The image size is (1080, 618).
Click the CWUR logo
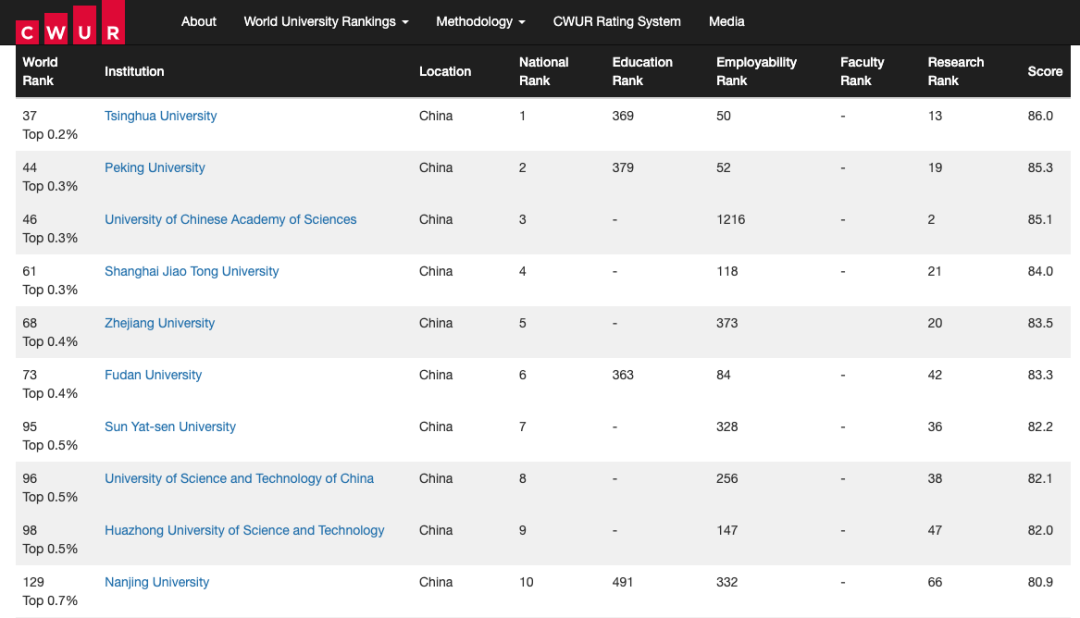(x=70, y=23)
